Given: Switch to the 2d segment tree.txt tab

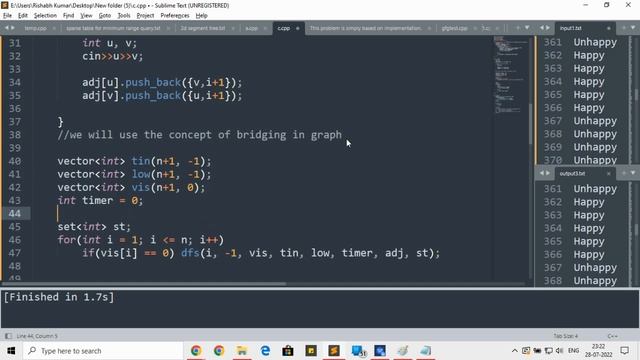Looking at the screenshot, I should pos(203,28).
